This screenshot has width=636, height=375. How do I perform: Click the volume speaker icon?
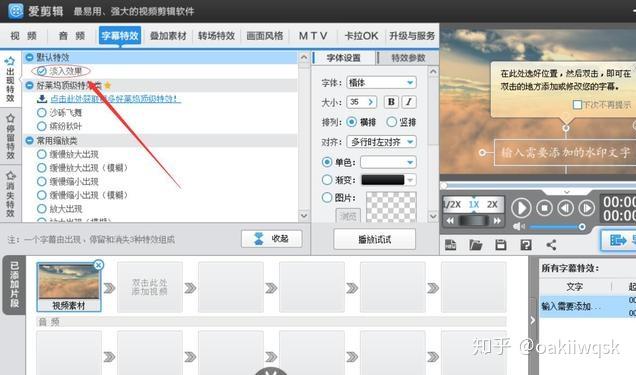pos(519,226)
